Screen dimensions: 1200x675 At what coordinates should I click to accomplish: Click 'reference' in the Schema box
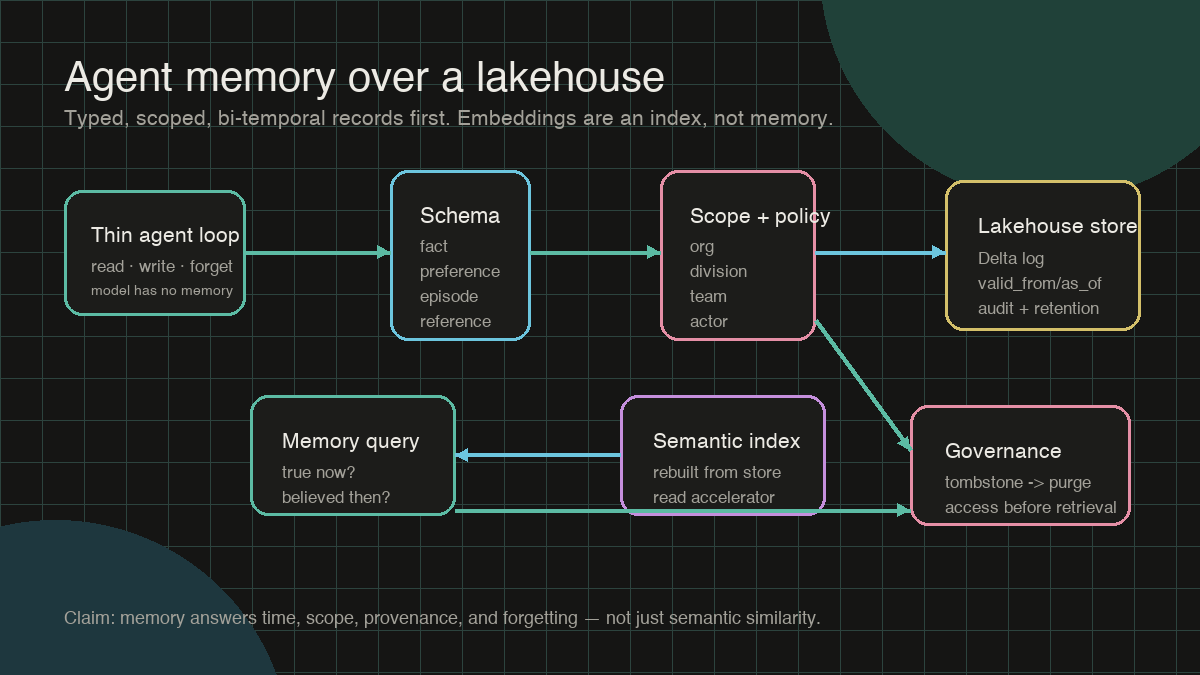pyautogui.click(x=456, y=321)
